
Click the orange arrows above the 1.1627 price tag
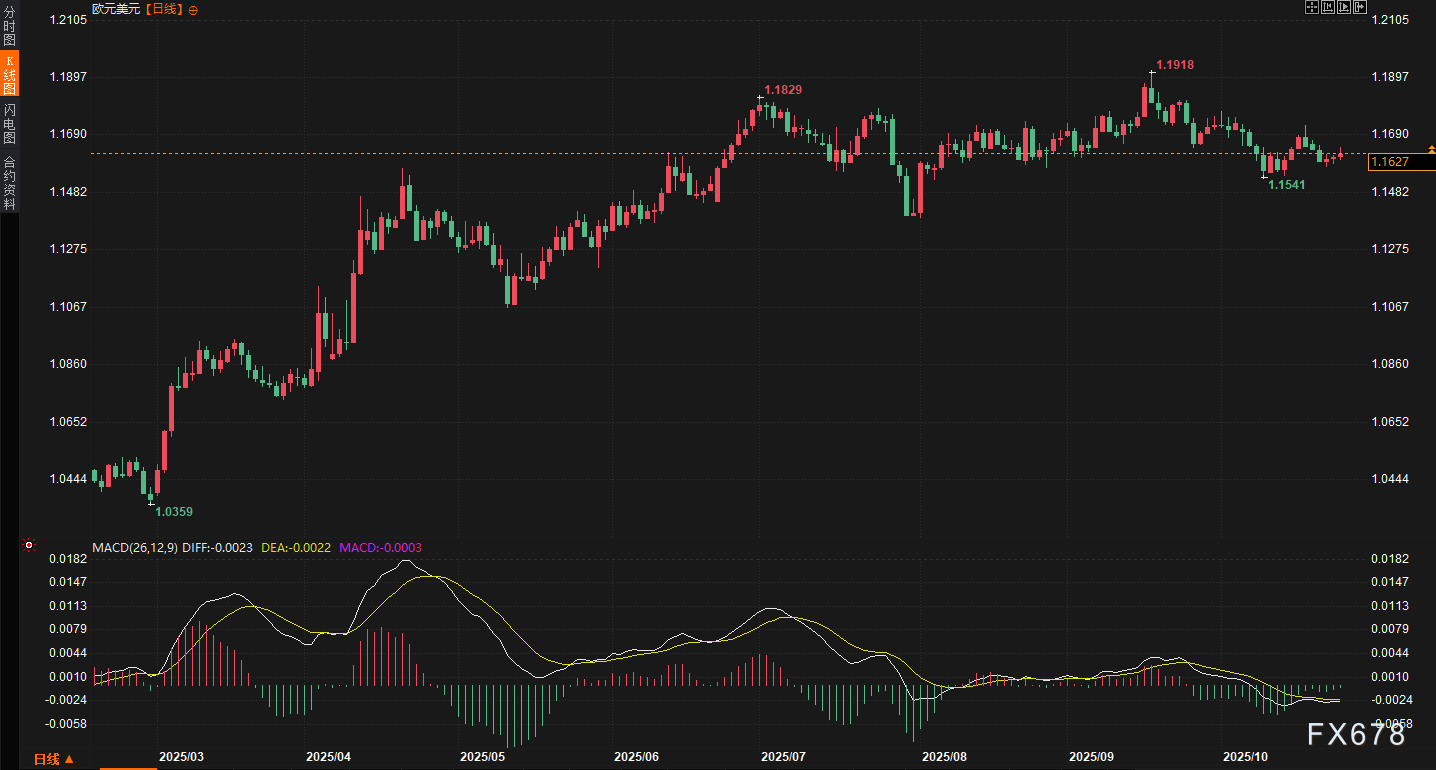tap(1430, 149)
